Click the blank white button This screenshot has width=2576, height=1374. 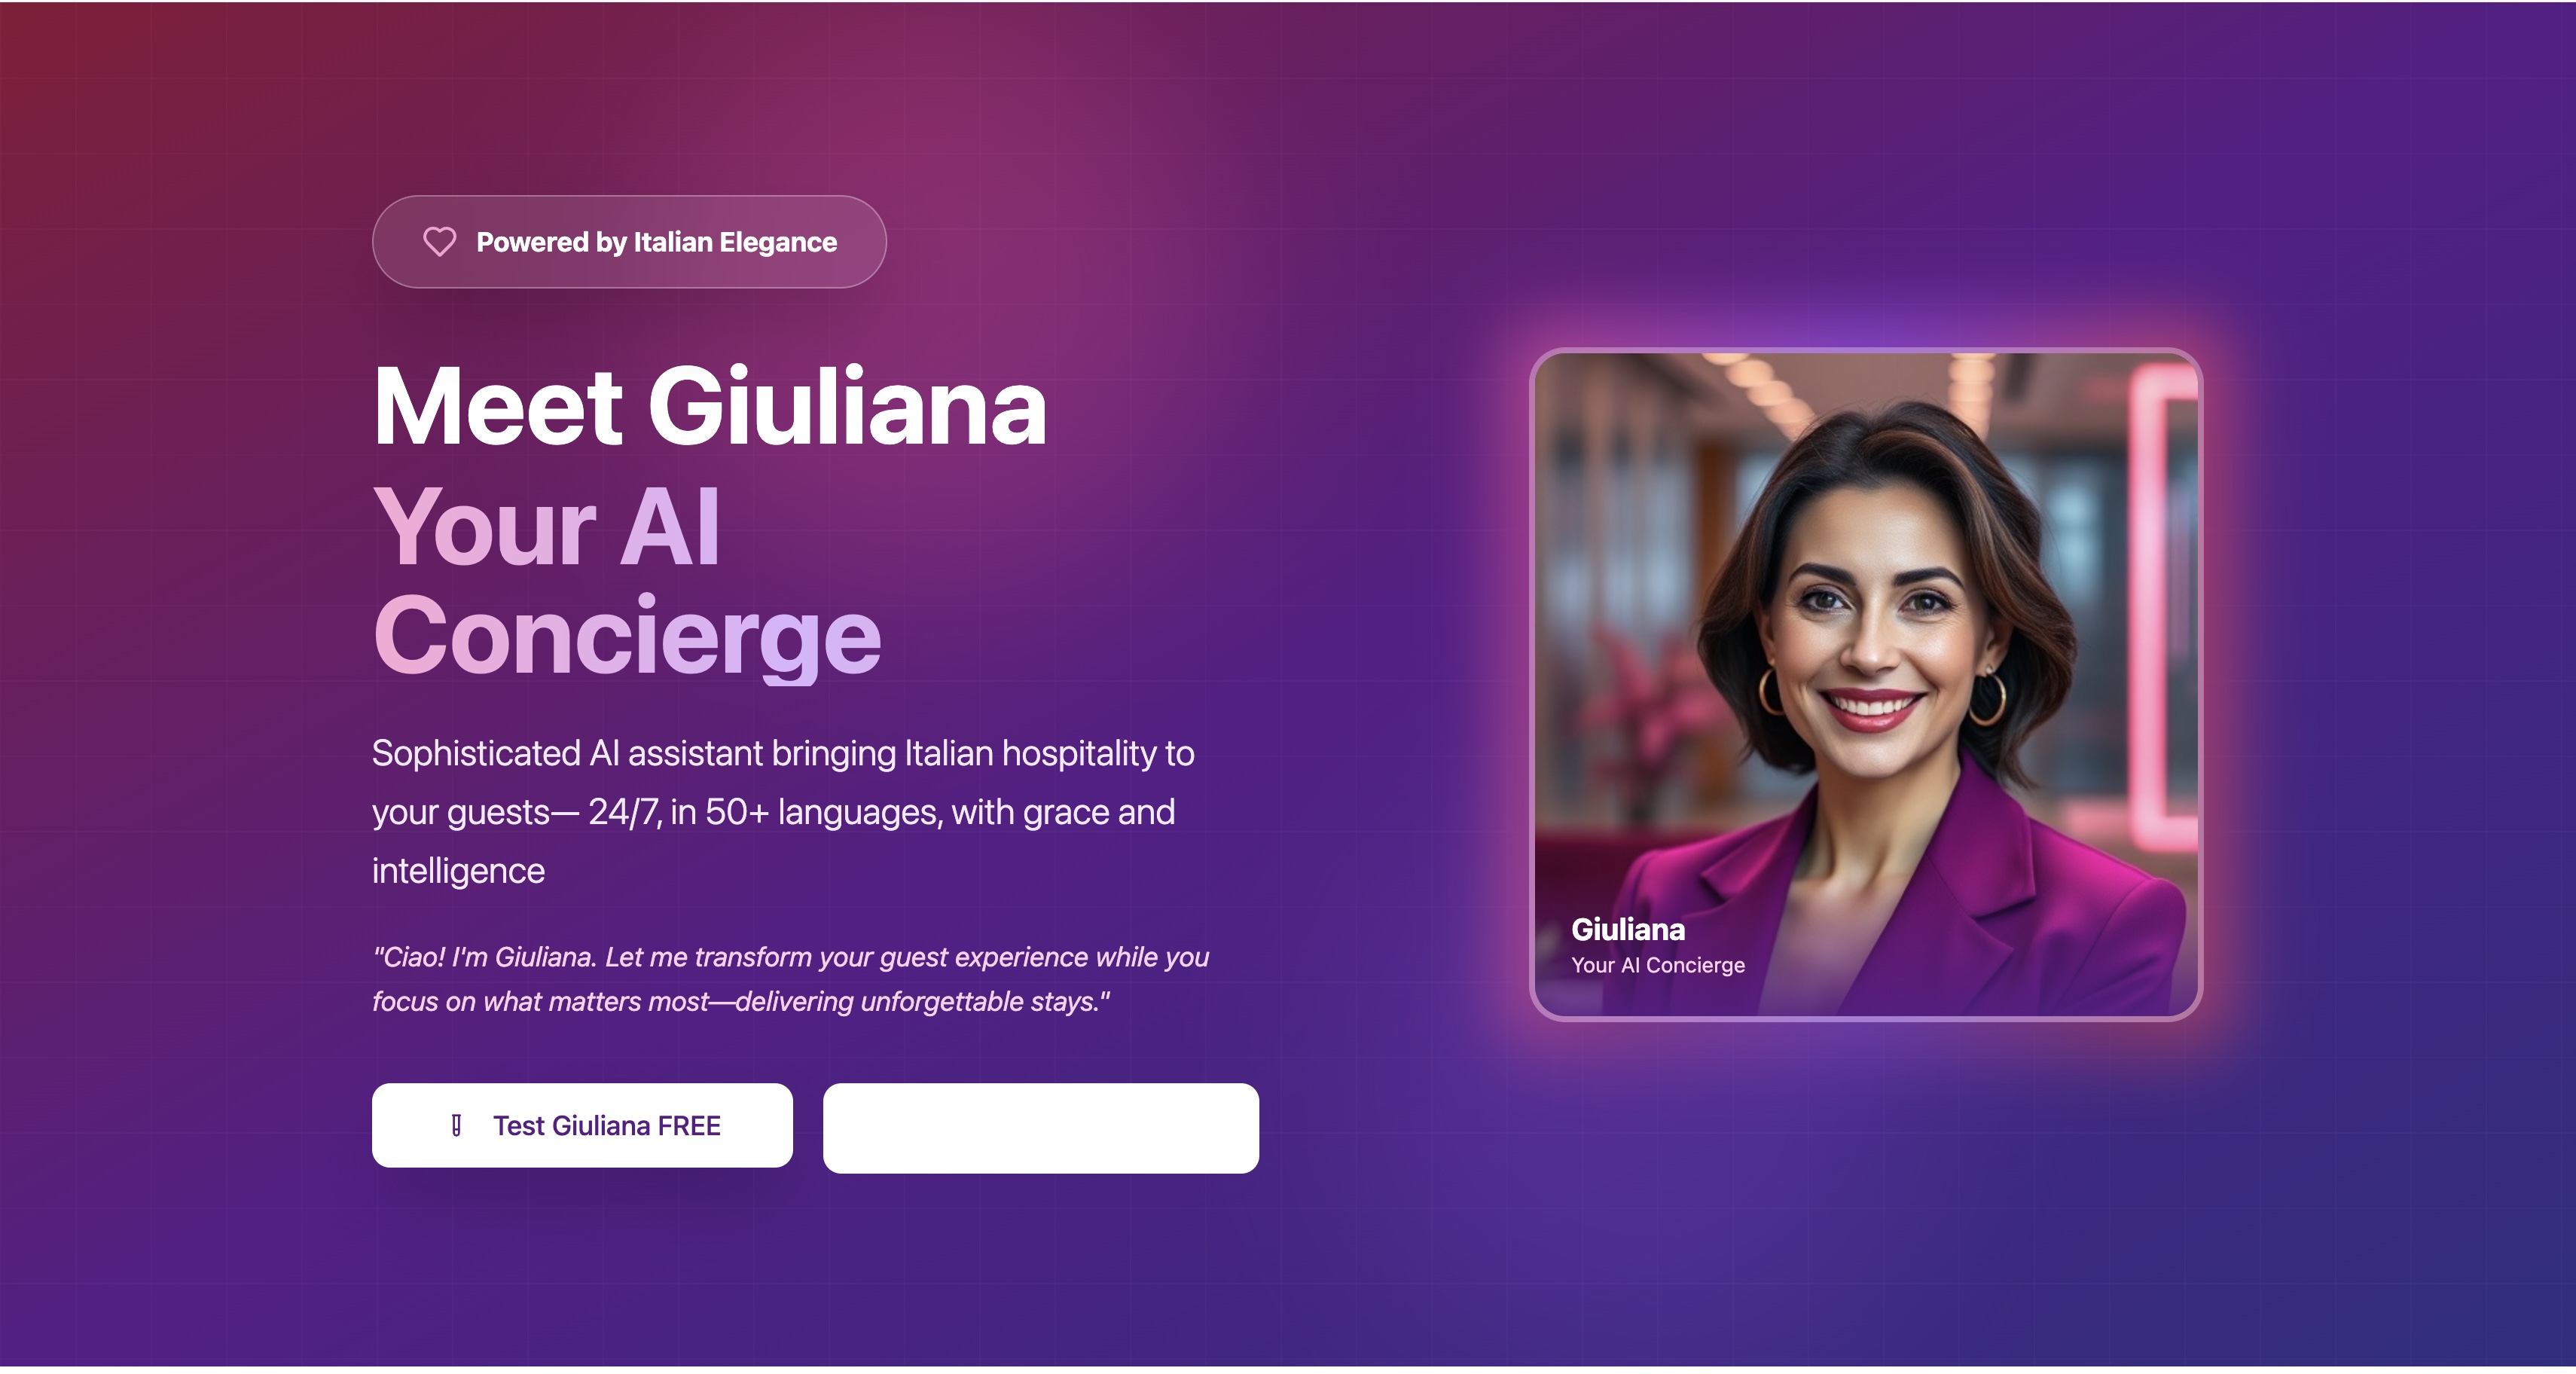pyautogui.click(x=1040, y=1128)
